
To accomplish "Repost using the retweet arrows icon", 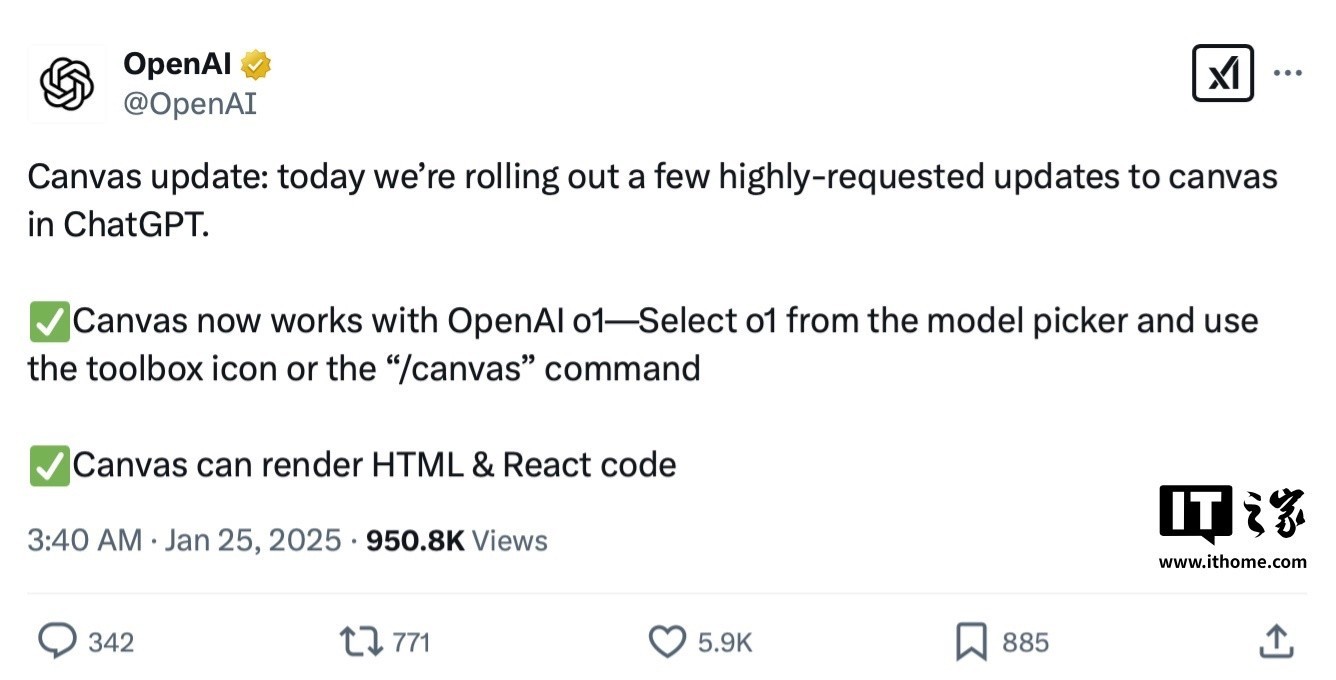I will coord(361,641).
